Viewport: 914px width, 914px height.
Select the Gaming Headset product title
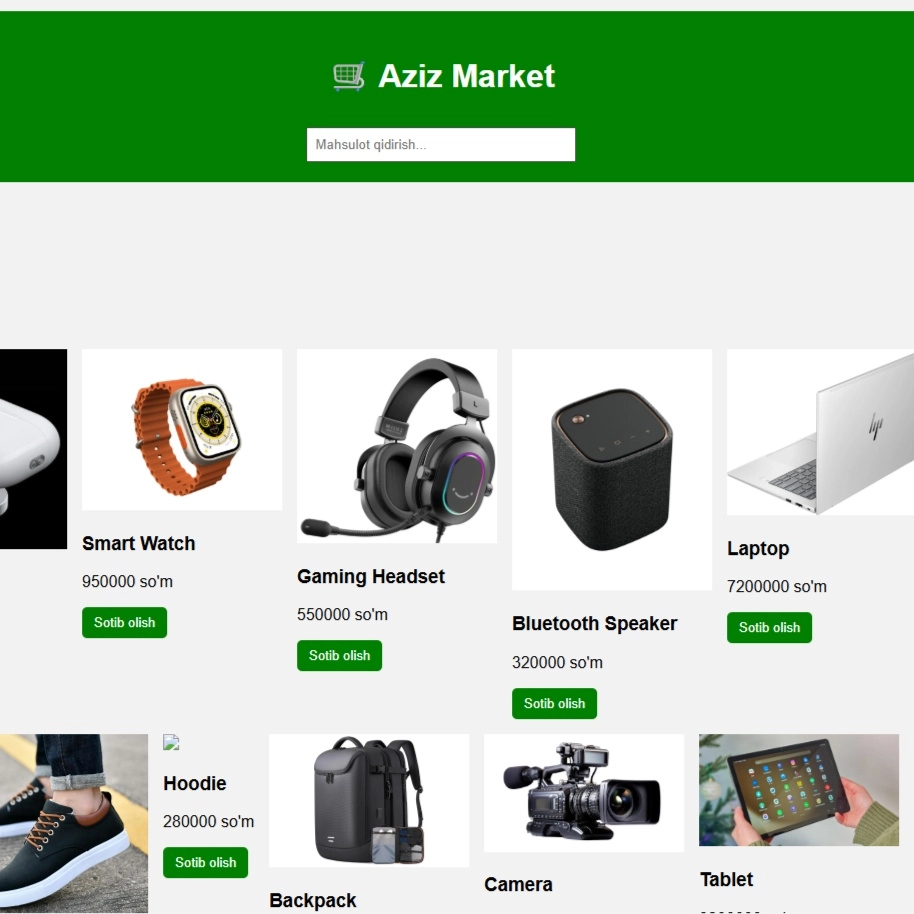[x=371, y=576]
